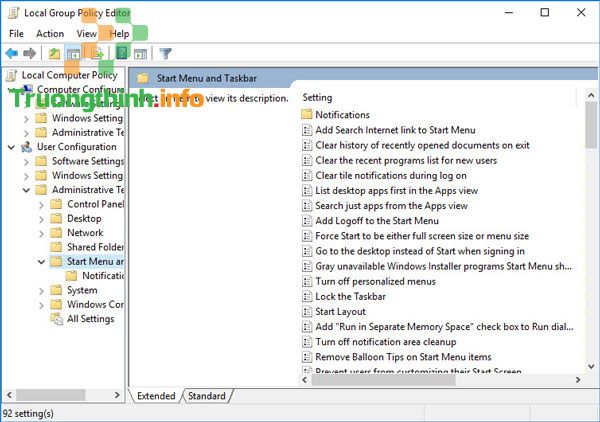The width and height of the screenshot is (600, 422).
Task: Select 'Force Start to be either full screen size'
Action: [422, 236]
